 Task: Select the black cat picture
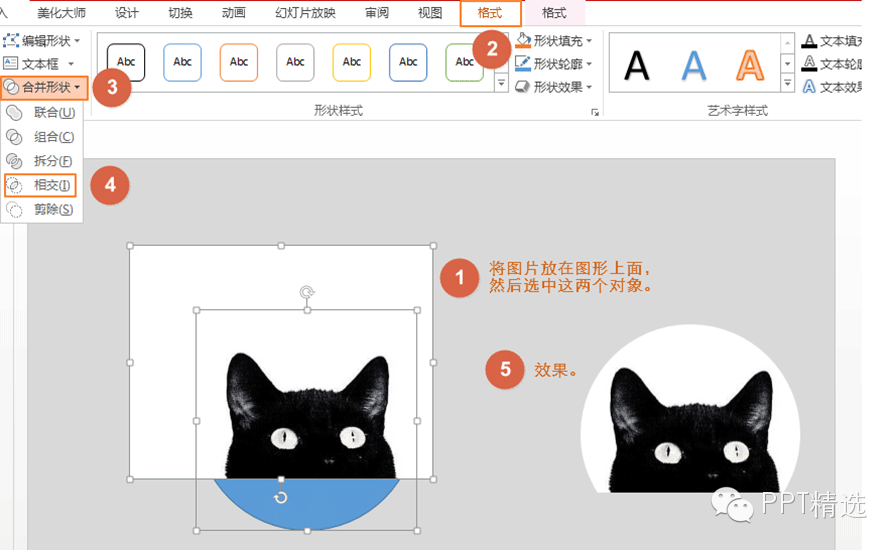(311, 415)
